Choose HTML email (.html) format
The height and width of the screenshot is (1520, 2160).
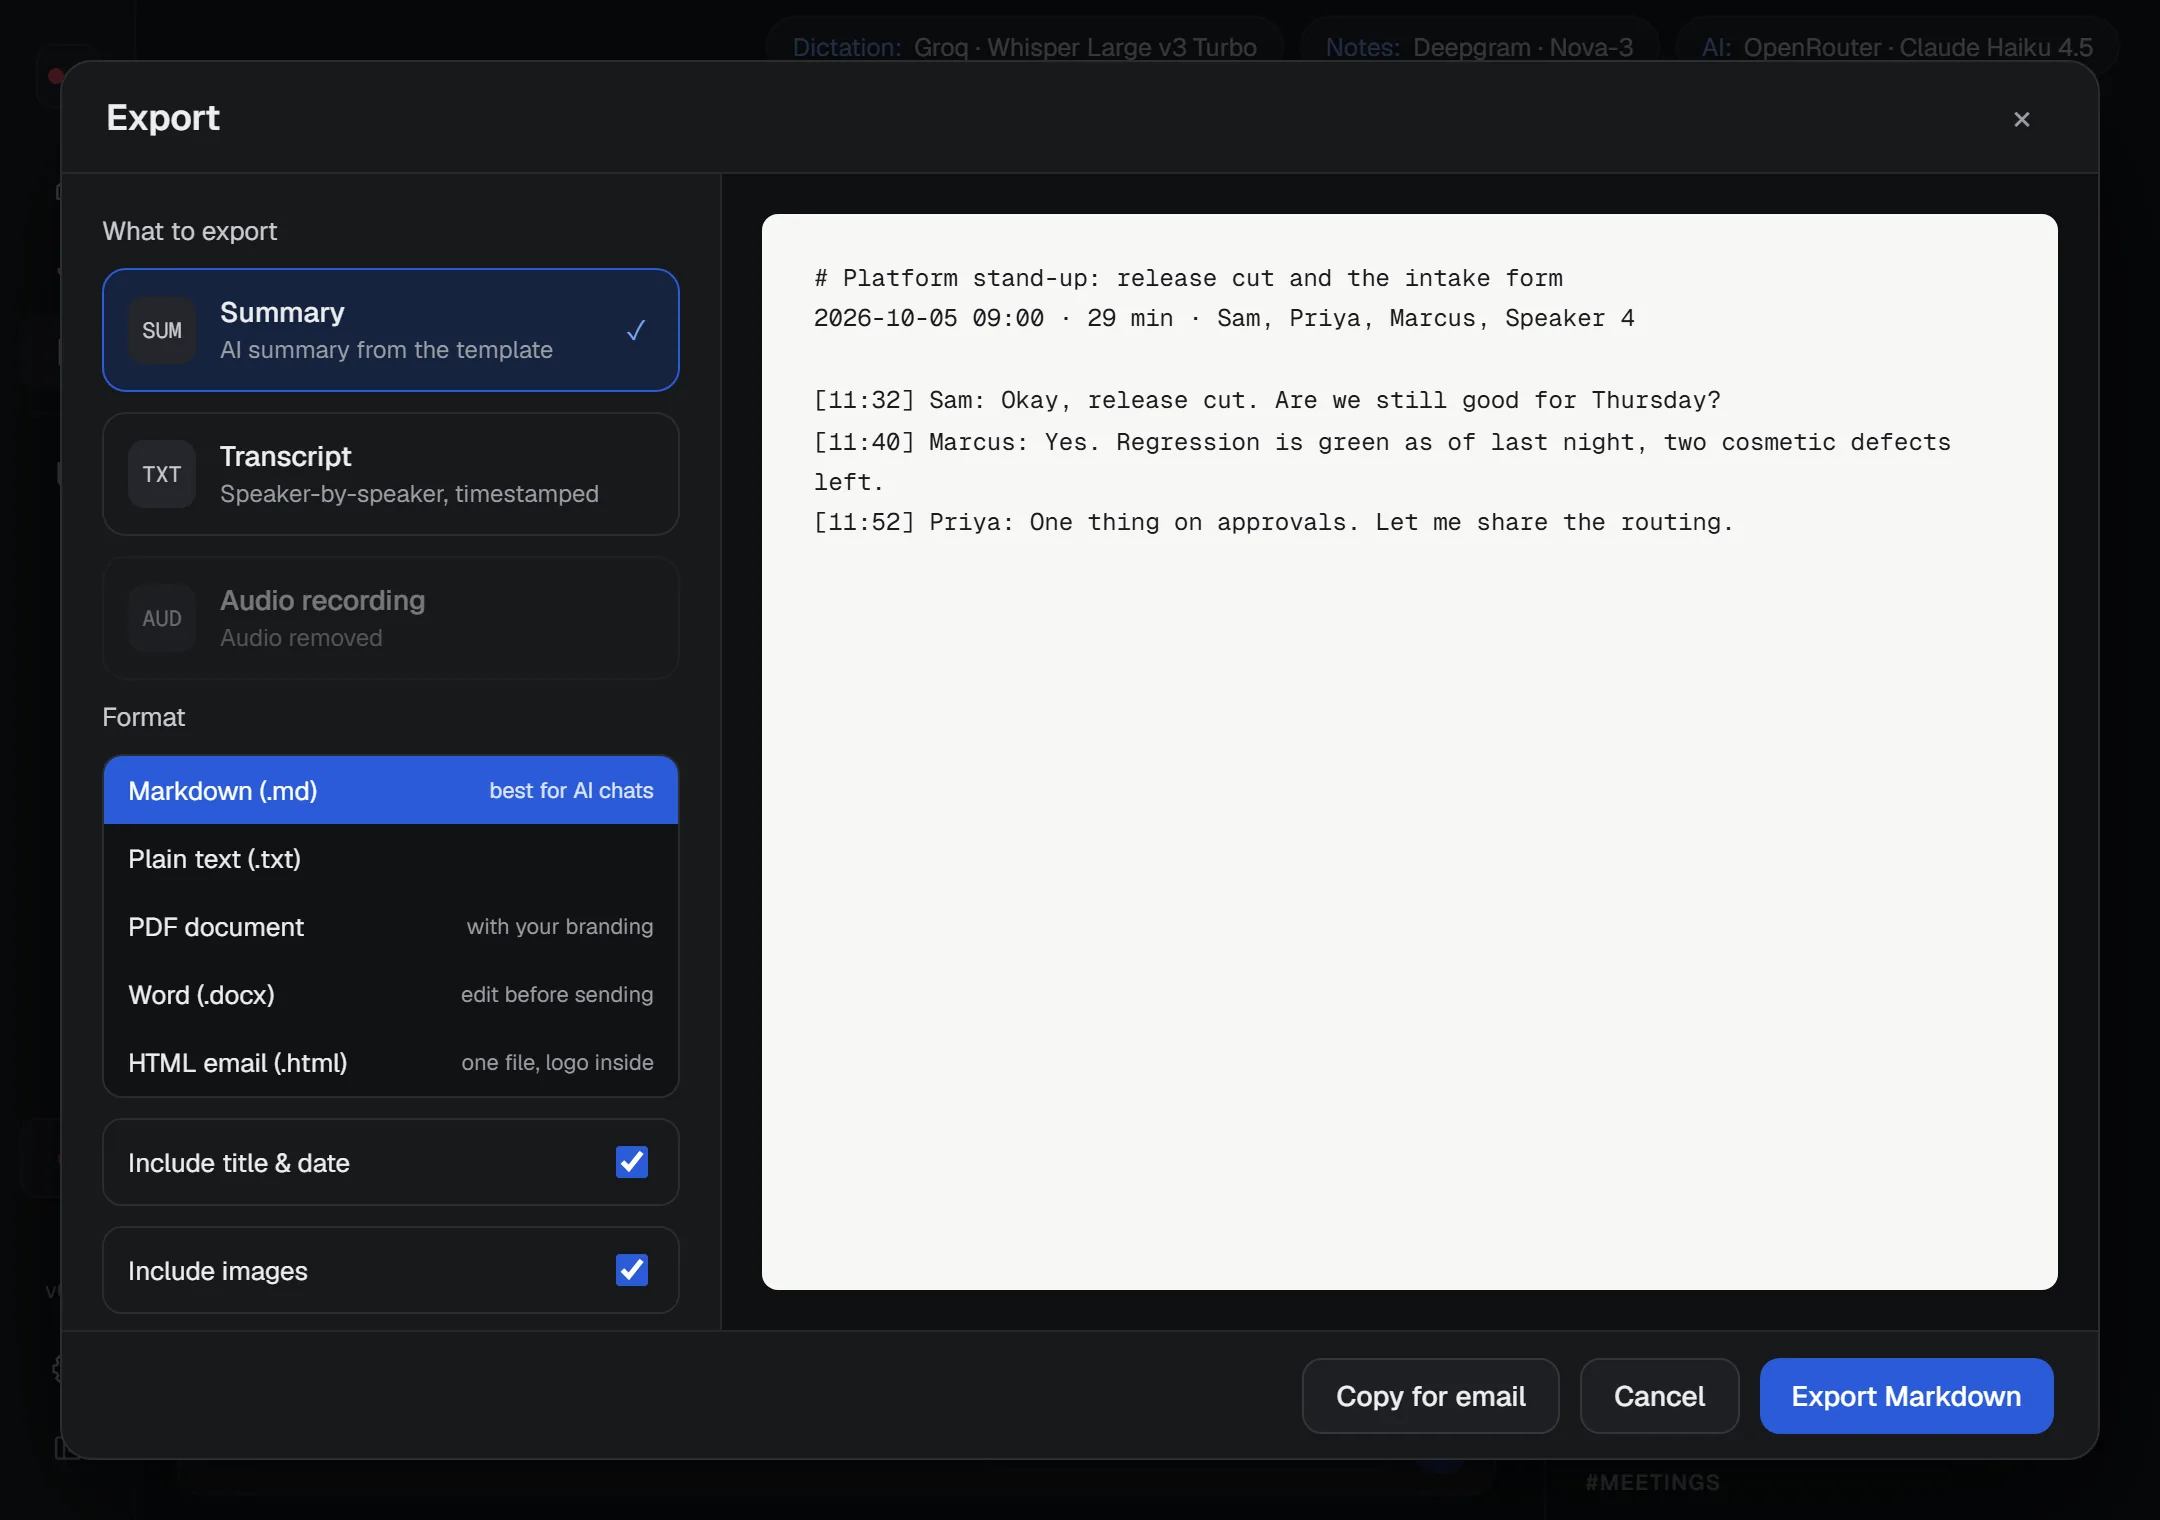tap(391, 1062)
